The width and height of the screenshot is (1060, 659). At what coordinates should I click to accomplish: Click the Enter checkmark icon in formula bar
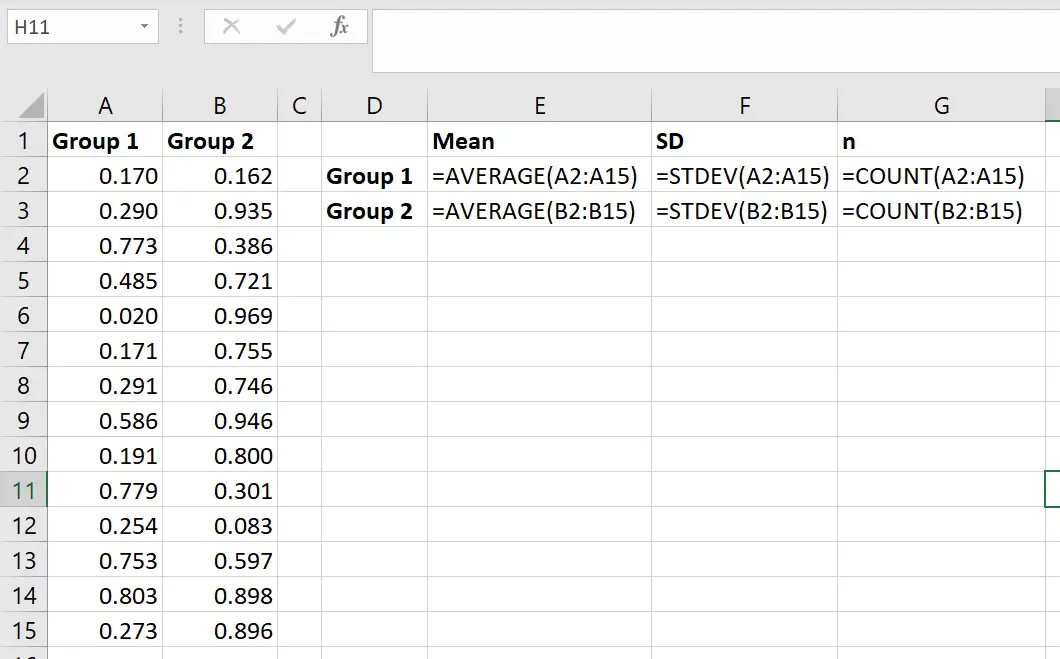pyautogui.click(x=286, y=27)
